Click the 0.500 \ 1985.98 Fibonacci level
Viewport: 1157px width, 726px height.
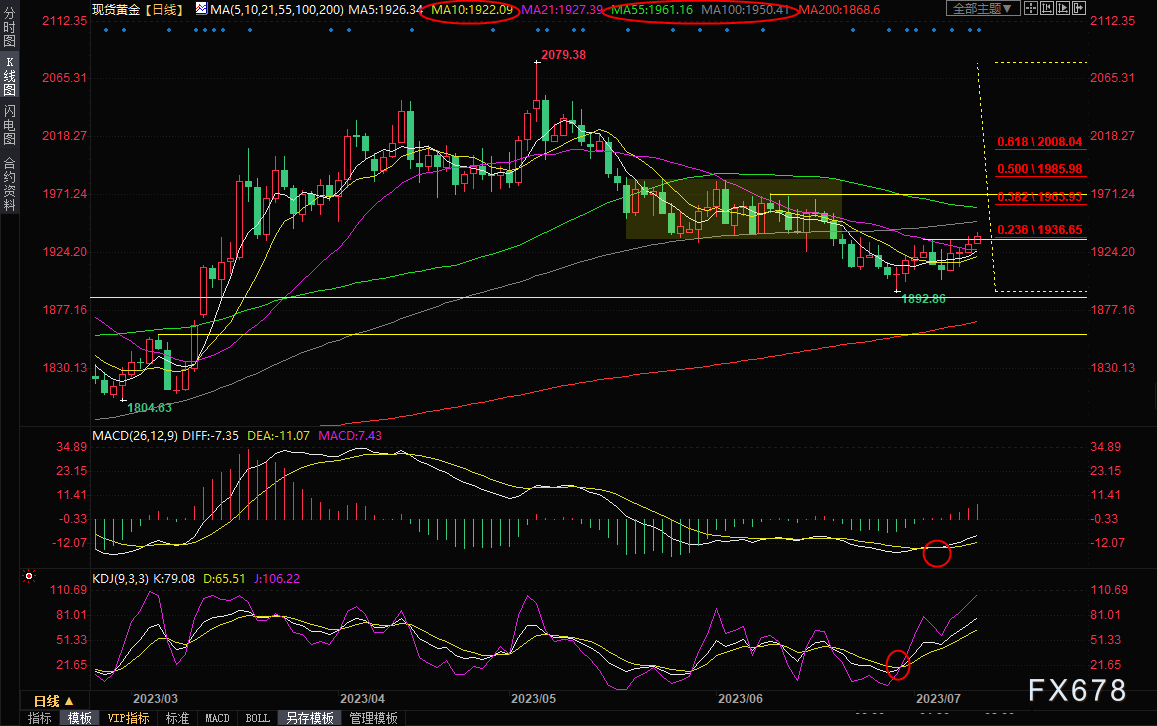tap(1040, 169)
